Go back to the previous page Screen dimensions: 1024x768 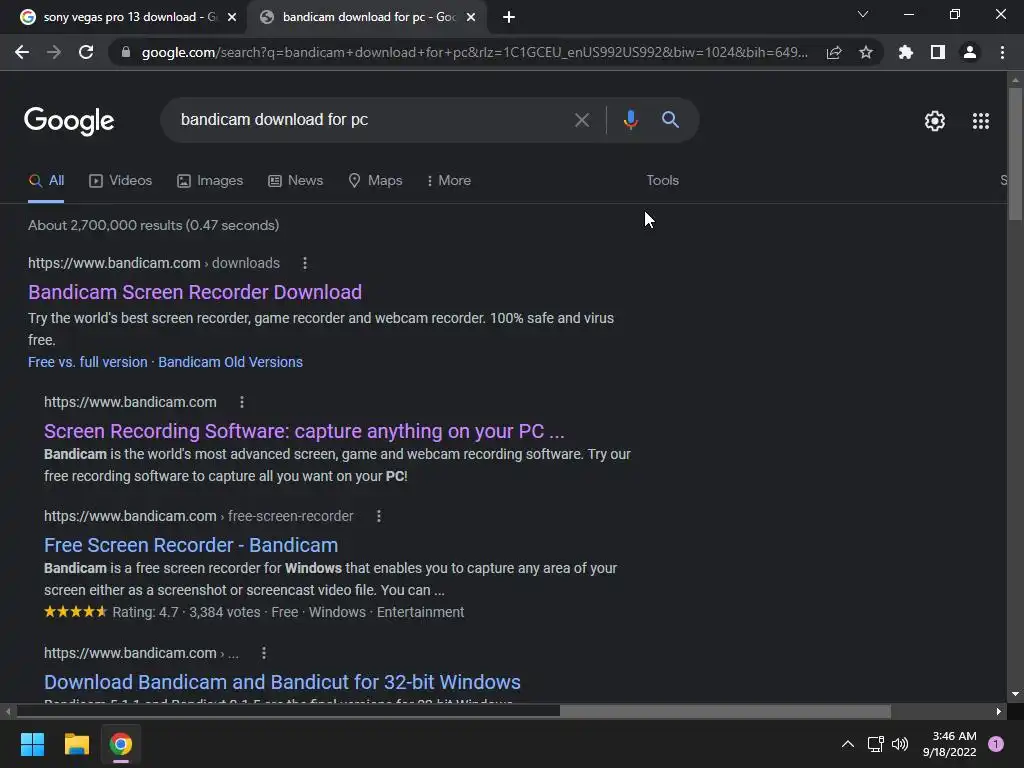pyautogui.click(x=22, y=52)
